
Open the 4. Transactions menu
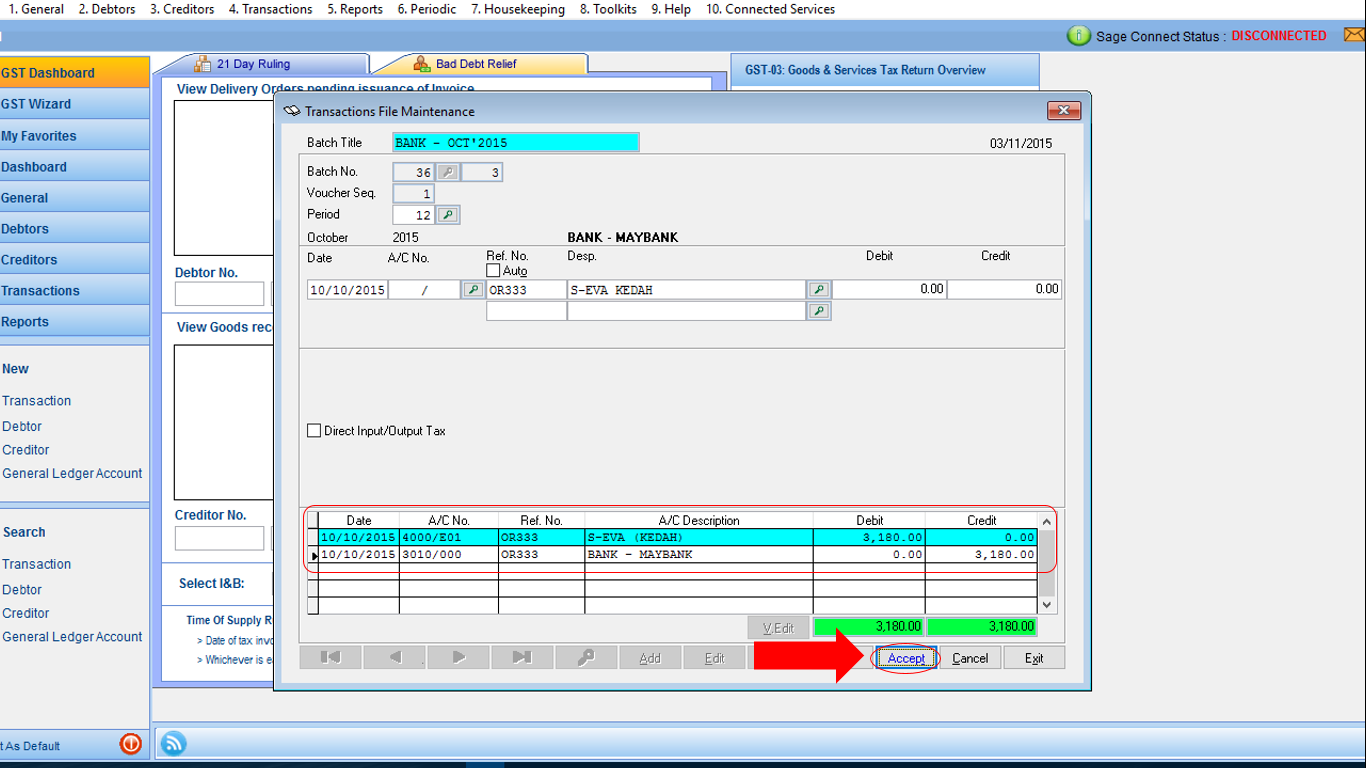[270, 9]
